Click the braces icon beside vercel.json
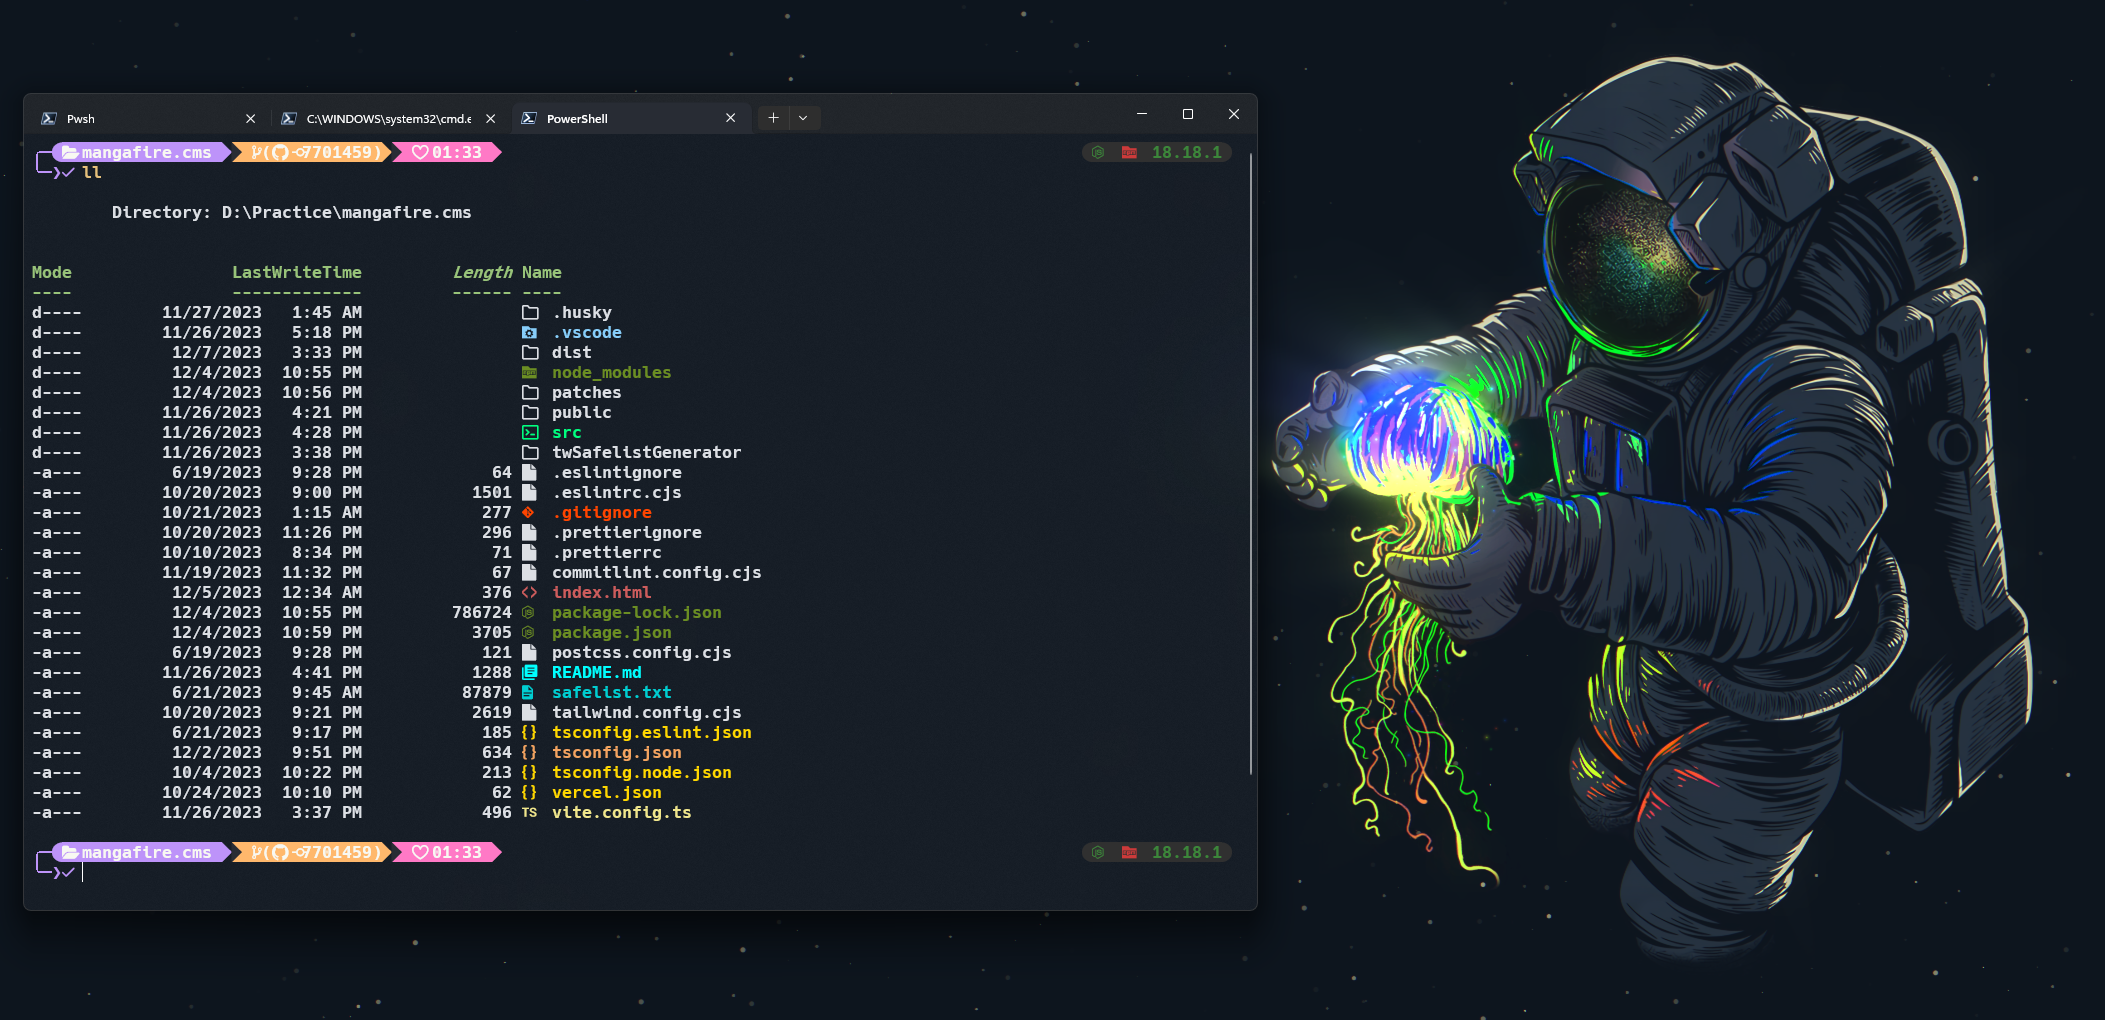This screenshot has height=1020, width=2105. pyautogui.click(x=529, y=793)
